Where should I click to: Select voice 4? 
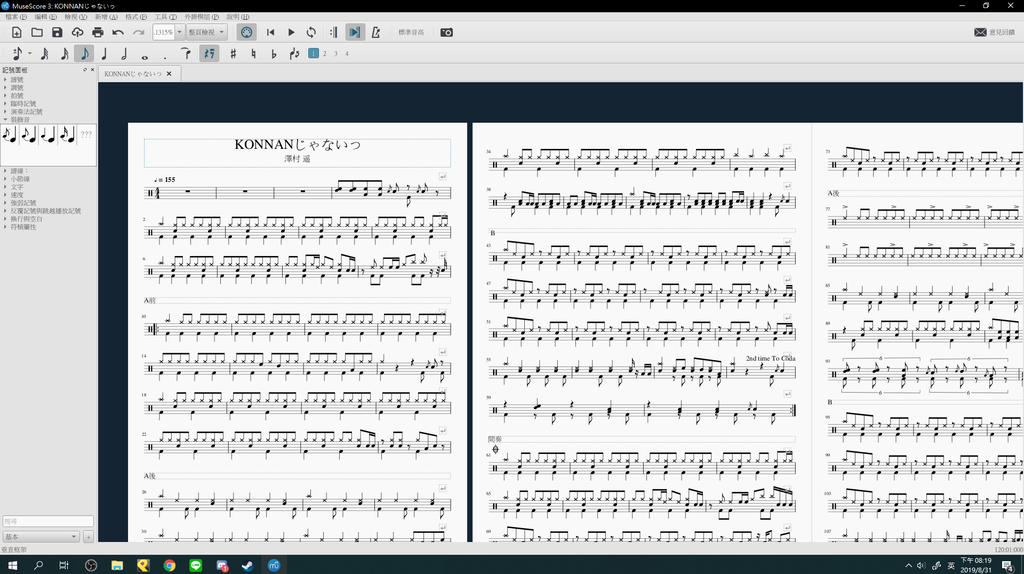(x=347, y=54)
